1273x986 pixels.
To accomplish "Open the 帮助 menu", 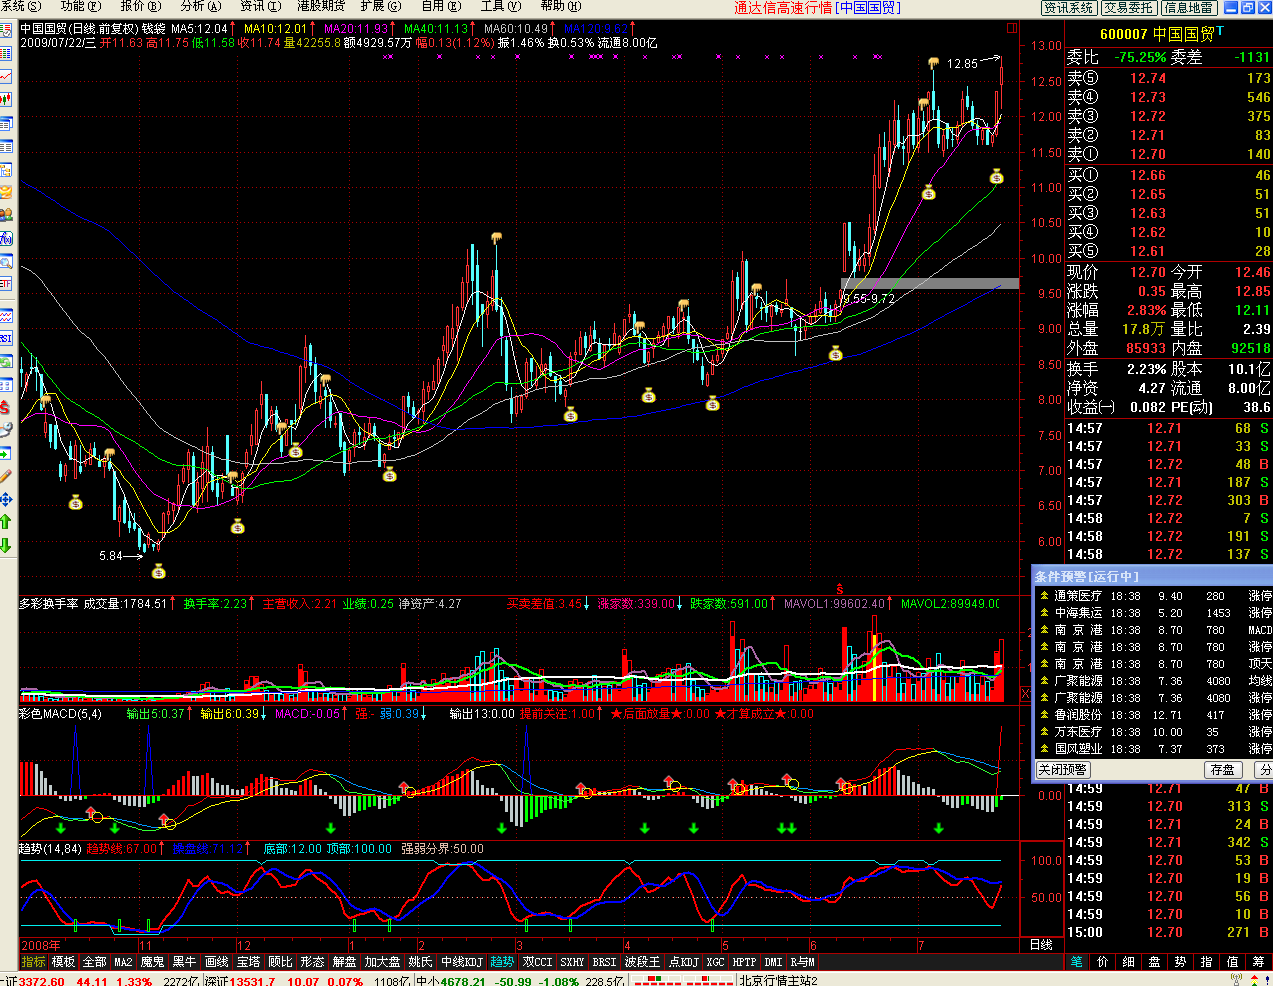I will [x=560, y=7].
